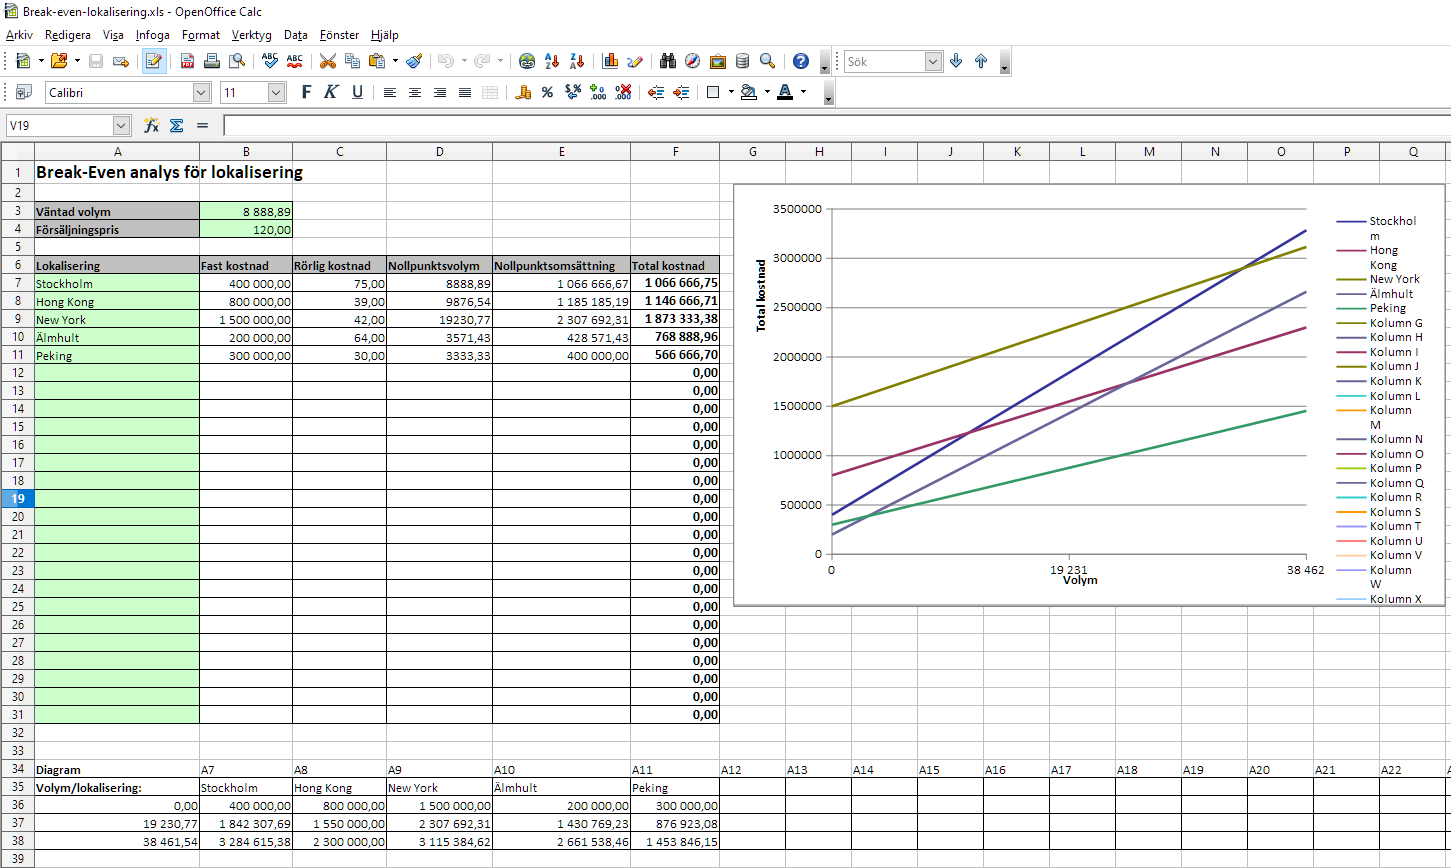1451x868 pixels.
Task: Sort ascending A to Z
Action: pyautogui.click(x=552, y=61)
